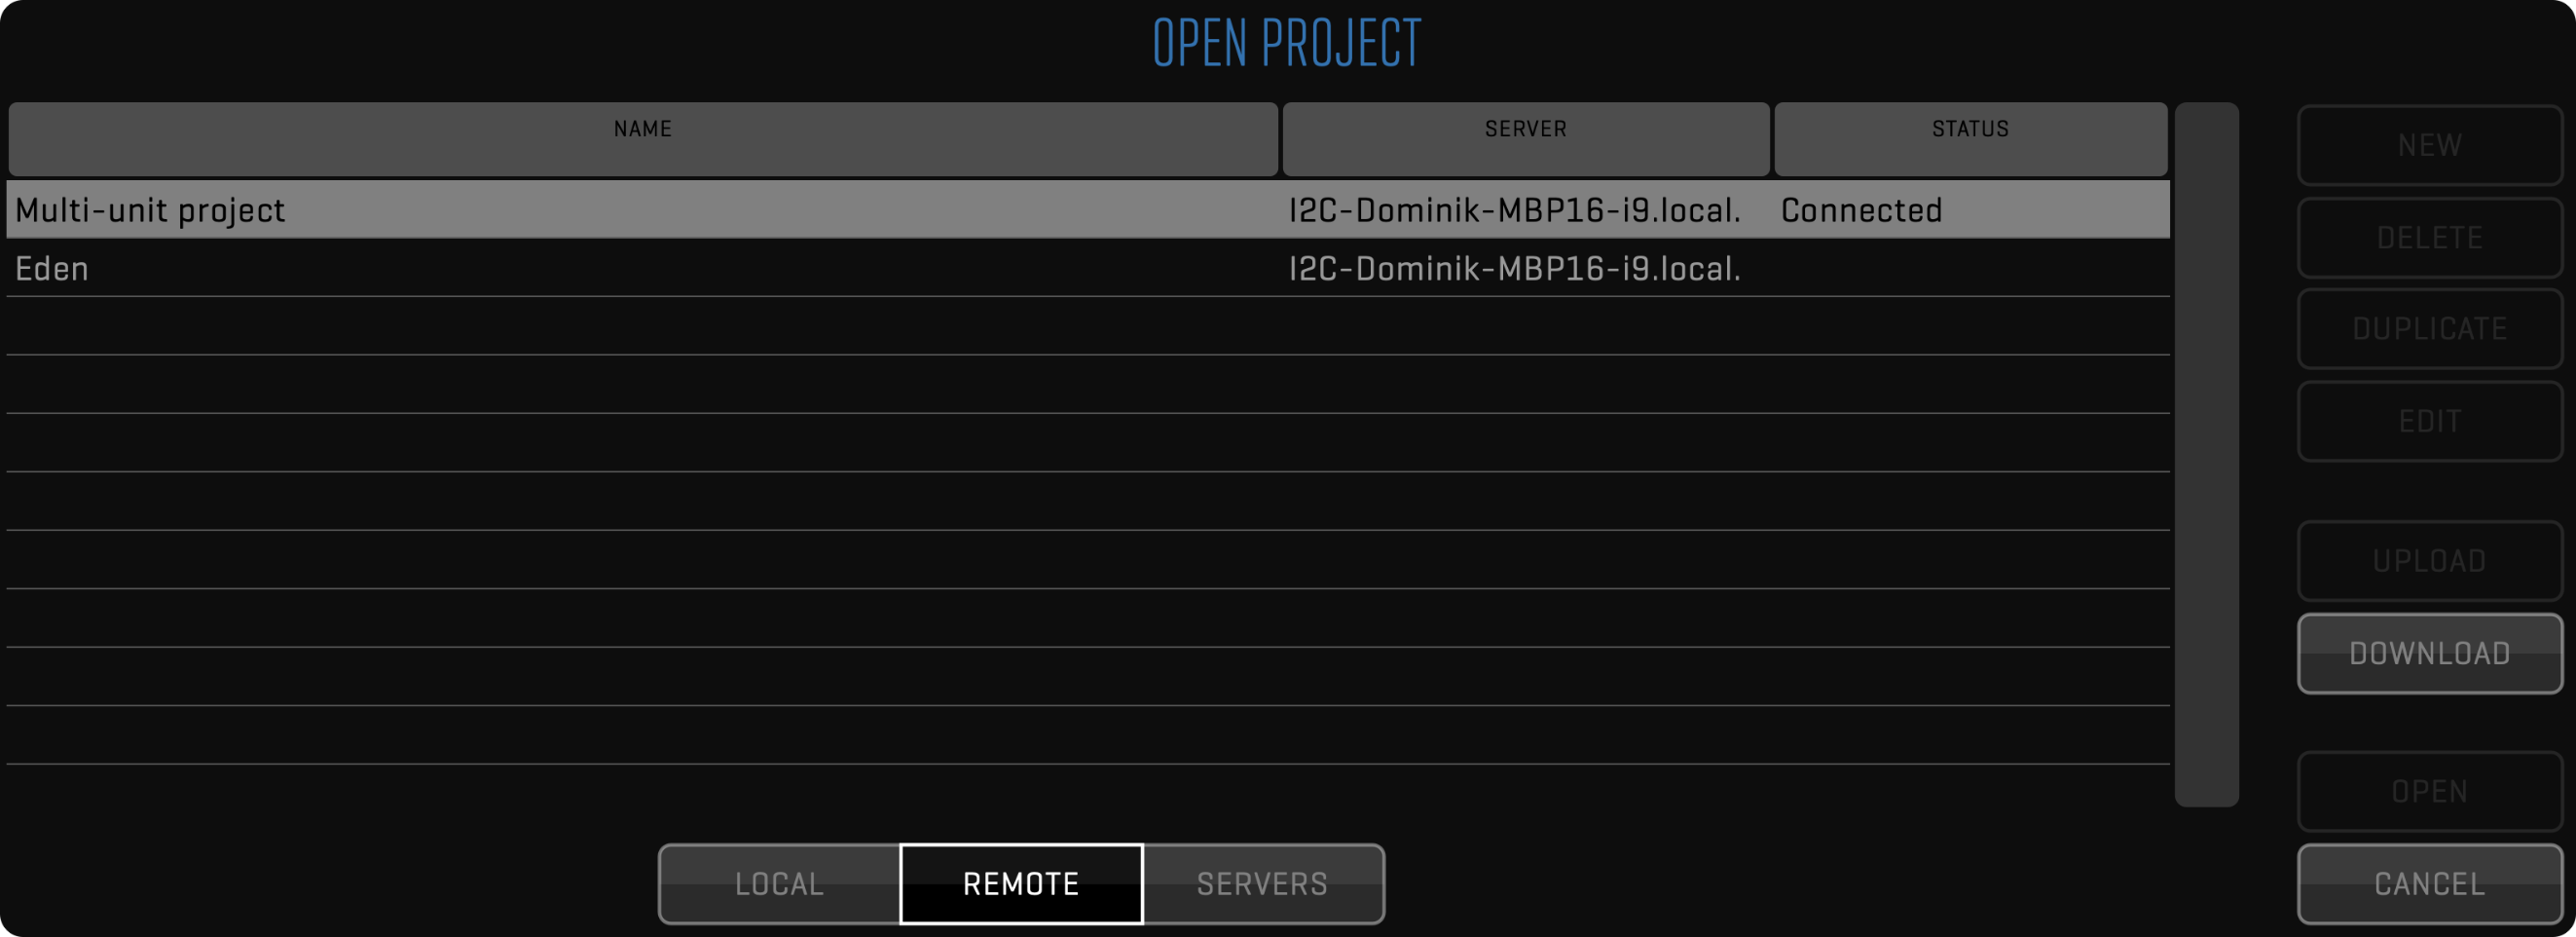Click the OPEN button
This screenshot has width=2576, height=937.
click(2429, 792)
